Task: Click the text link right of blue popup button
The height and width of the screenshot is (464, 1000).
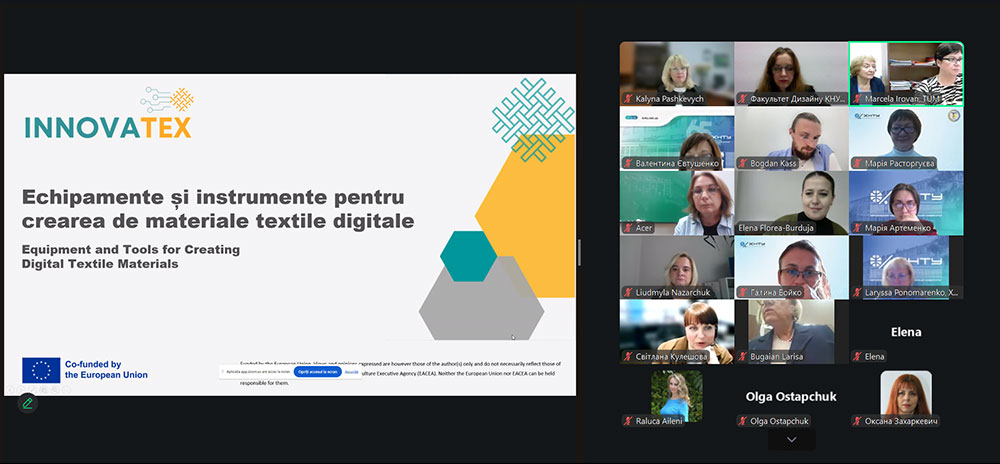Action: coord(352,371)
